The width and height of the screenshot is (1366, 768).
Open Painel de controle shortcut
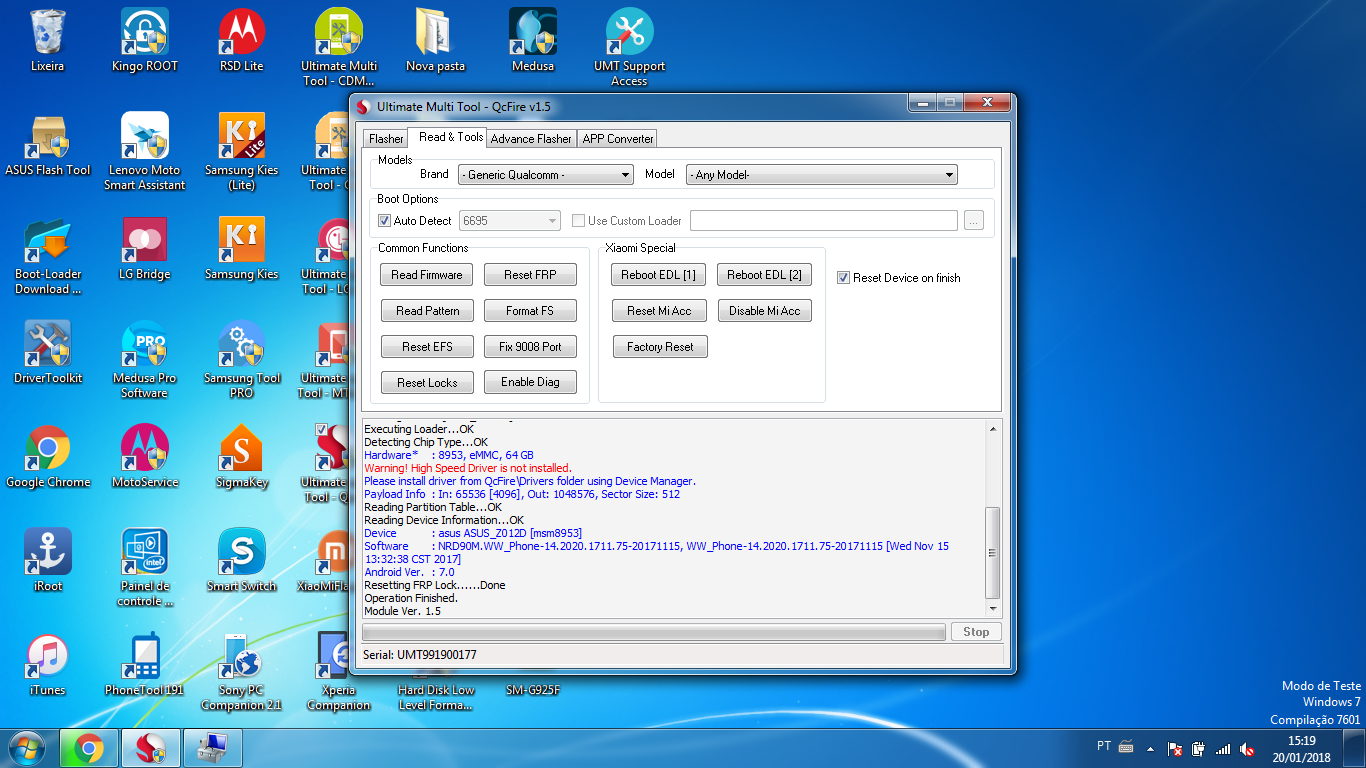click(x=145, y=567)
